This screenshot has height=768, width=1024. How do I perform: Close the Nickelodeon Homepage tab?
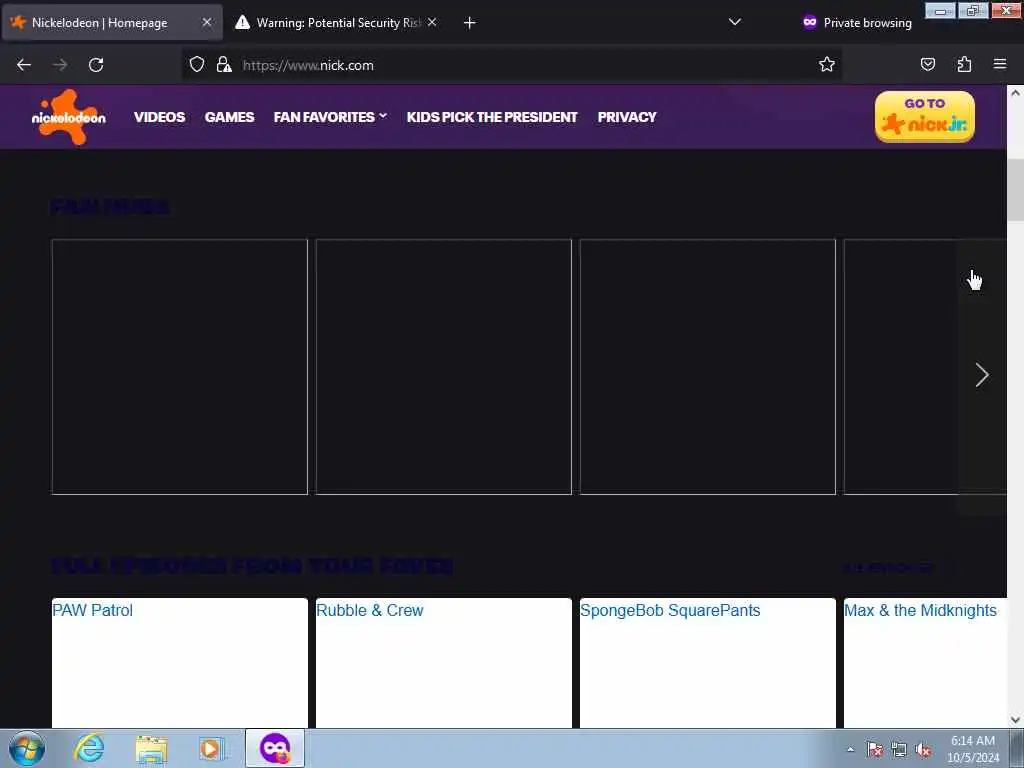[x=206, y=22]
